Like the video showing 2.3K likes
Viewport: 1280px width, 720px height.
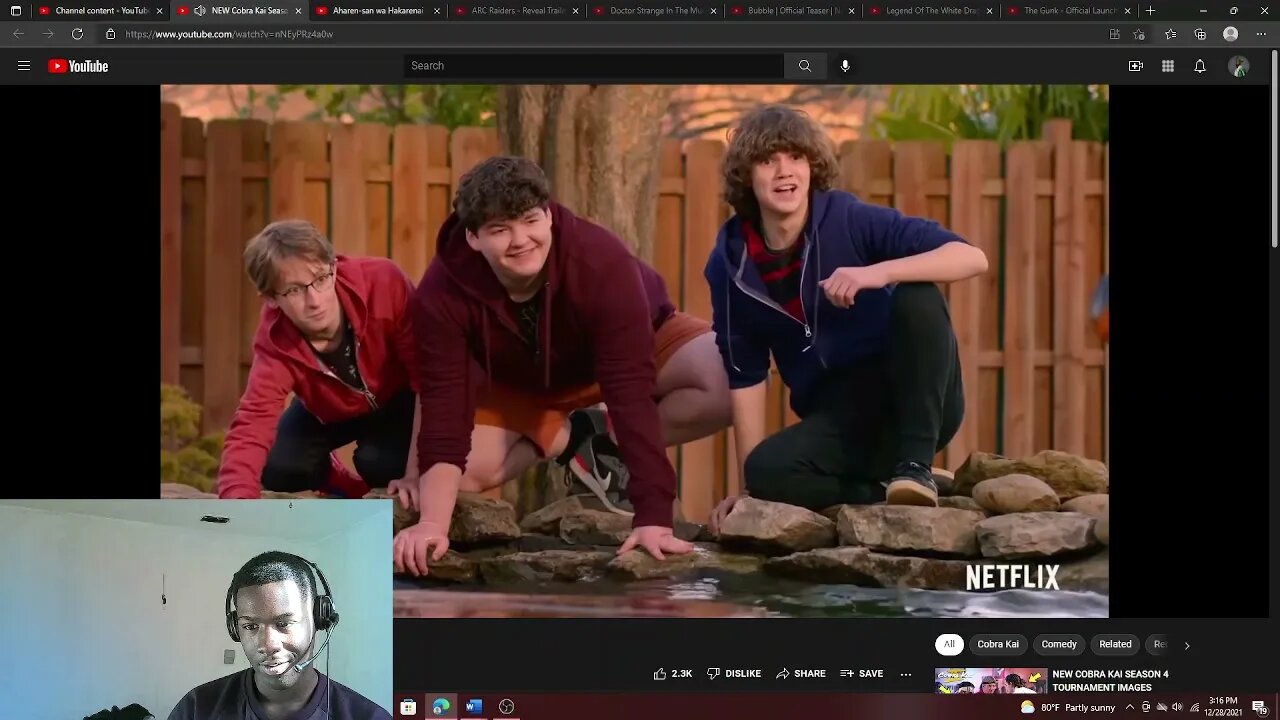(673, 674)
